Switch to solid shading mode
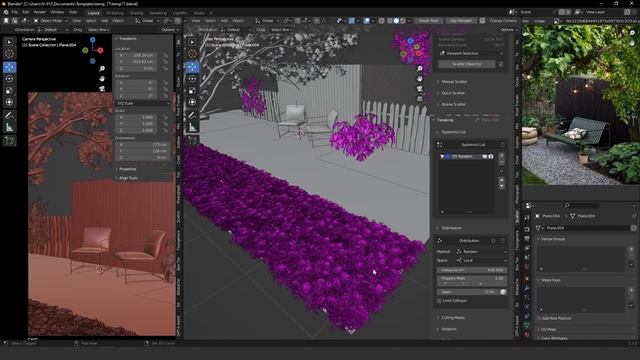Screen dimensions: 640x360 (396, 21)
